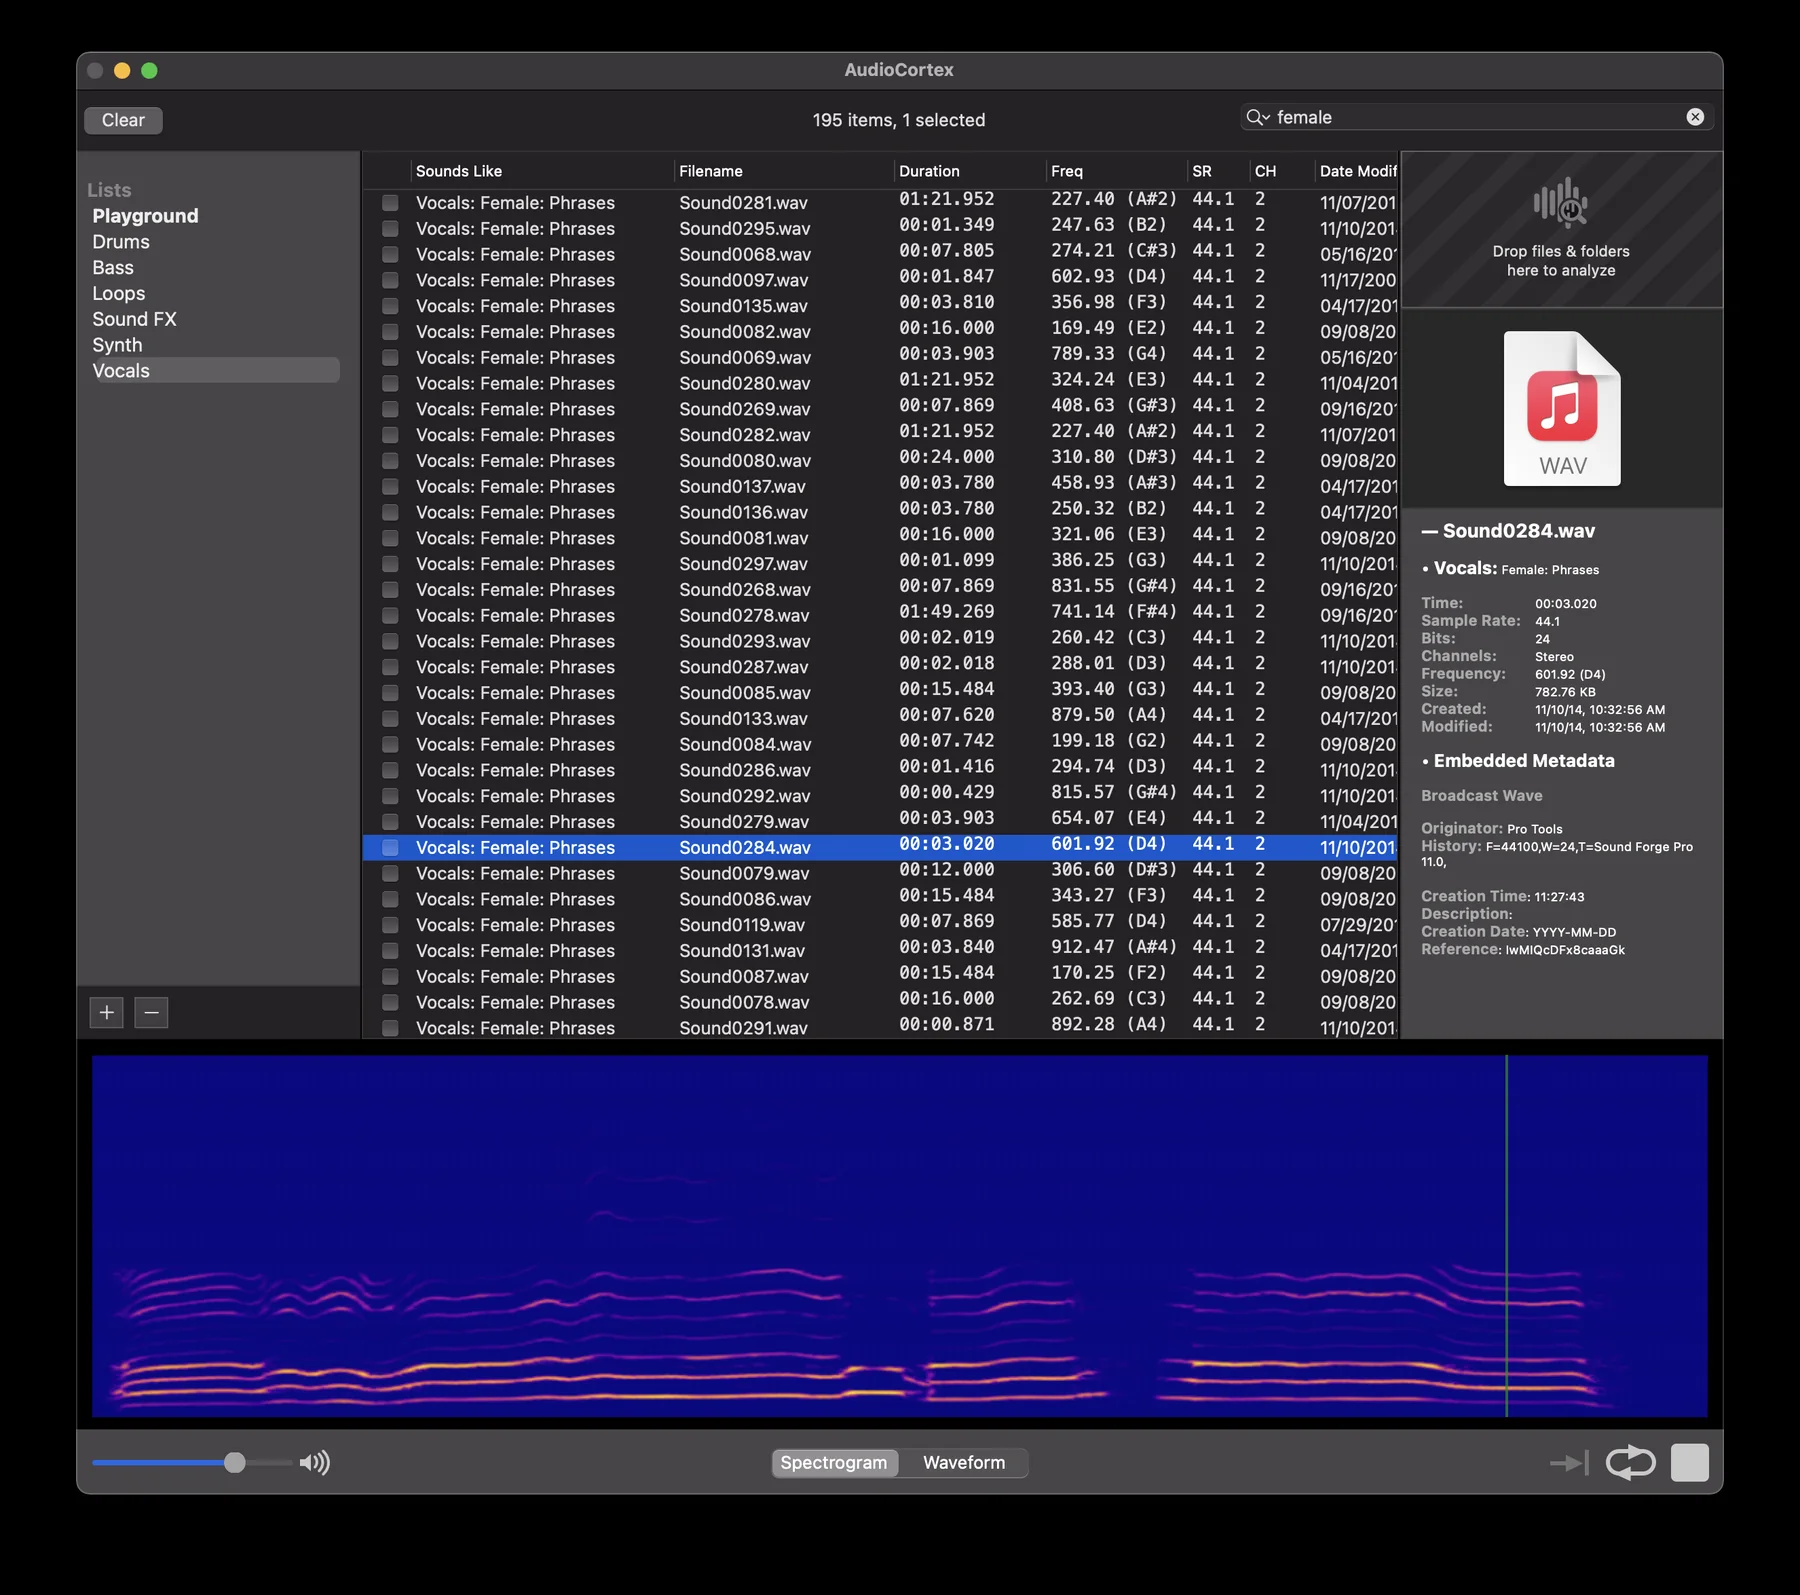This screenshot has height=1595, width=1800.
Task: Select the Drums list
Action: (x=121, y=242)
